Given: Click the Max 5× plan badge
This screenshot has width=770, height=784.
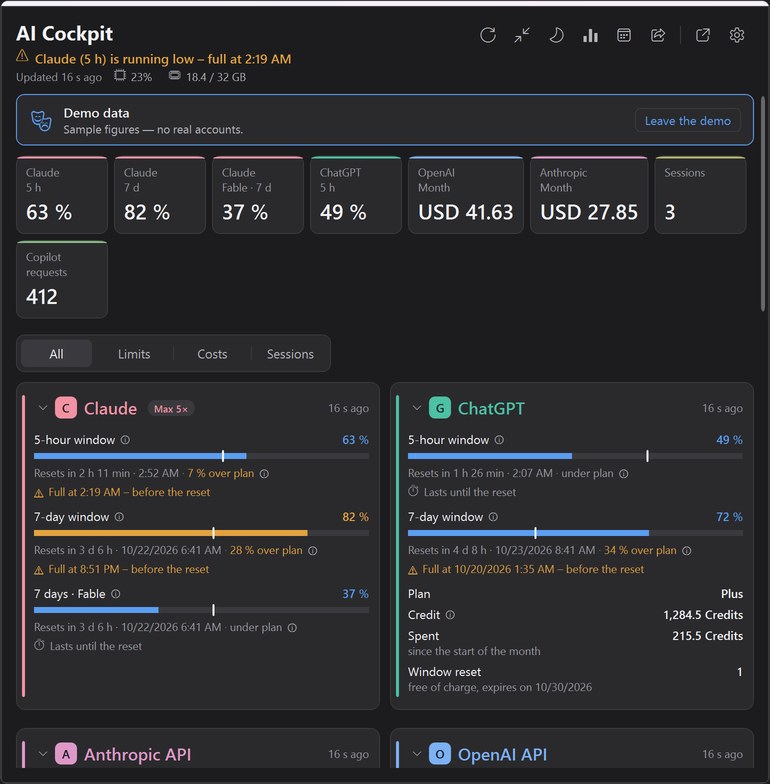Looking at the screenshot, I should coord(171,408).
